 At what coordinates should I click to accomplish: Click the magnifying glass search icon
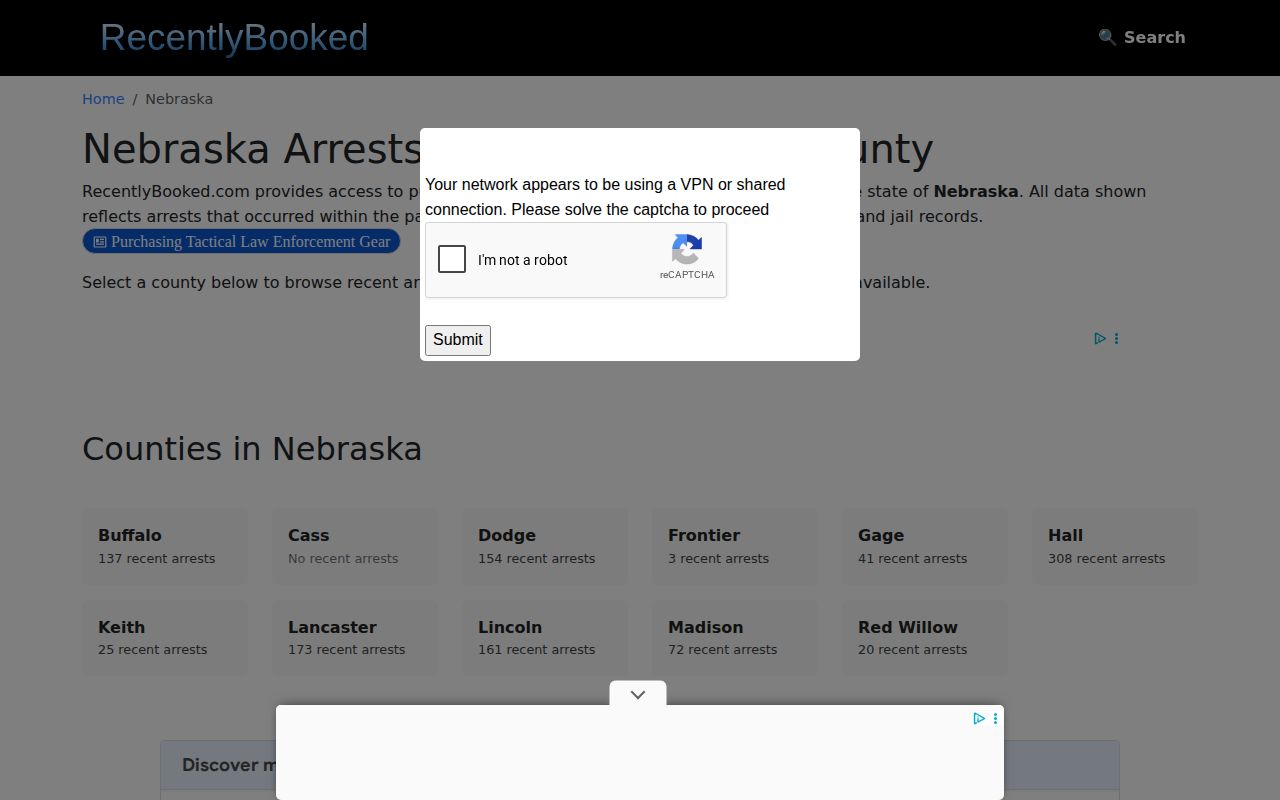pyautogui.click(x=1107, y=37)
